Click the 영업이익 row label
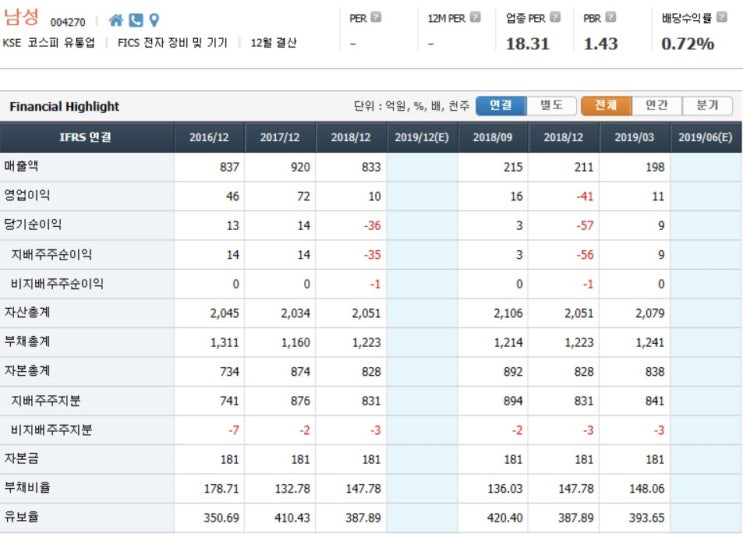 pyautogui.click(x=27, y=195)
